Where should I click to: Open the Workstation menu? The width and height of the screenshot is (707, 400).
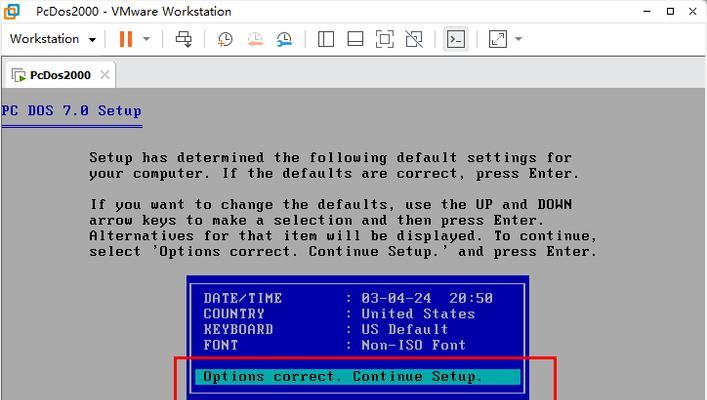(53, 39)
